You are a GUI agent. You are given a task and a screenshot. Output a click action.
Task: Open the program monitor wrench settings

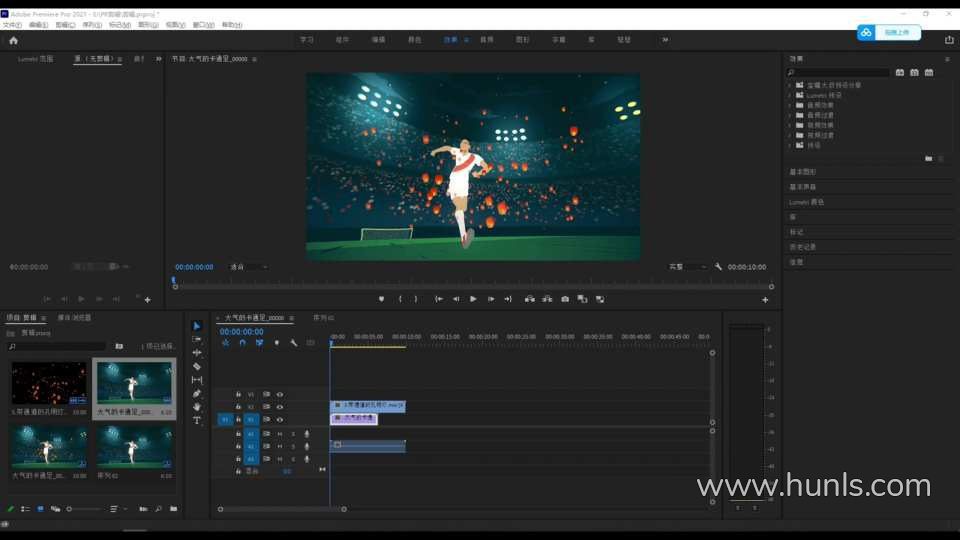pos(718,267)
